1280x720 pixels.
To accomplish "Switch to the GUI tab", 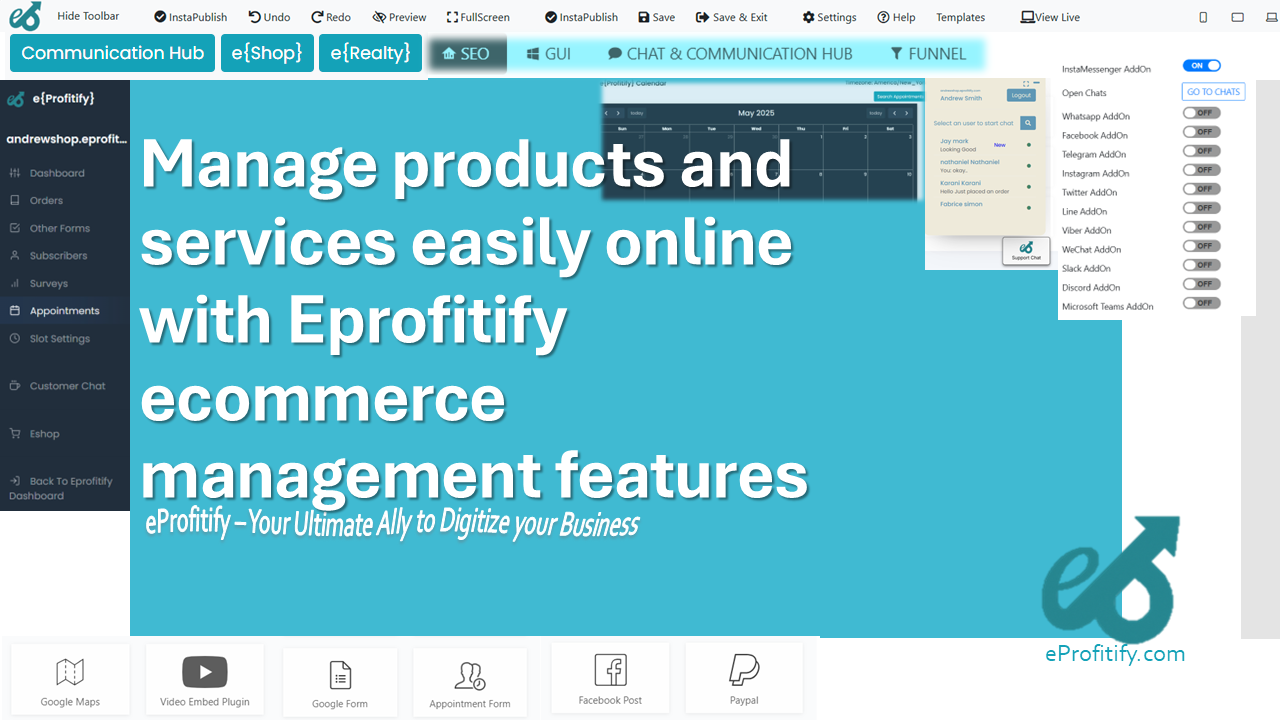I will click(548, 54).
